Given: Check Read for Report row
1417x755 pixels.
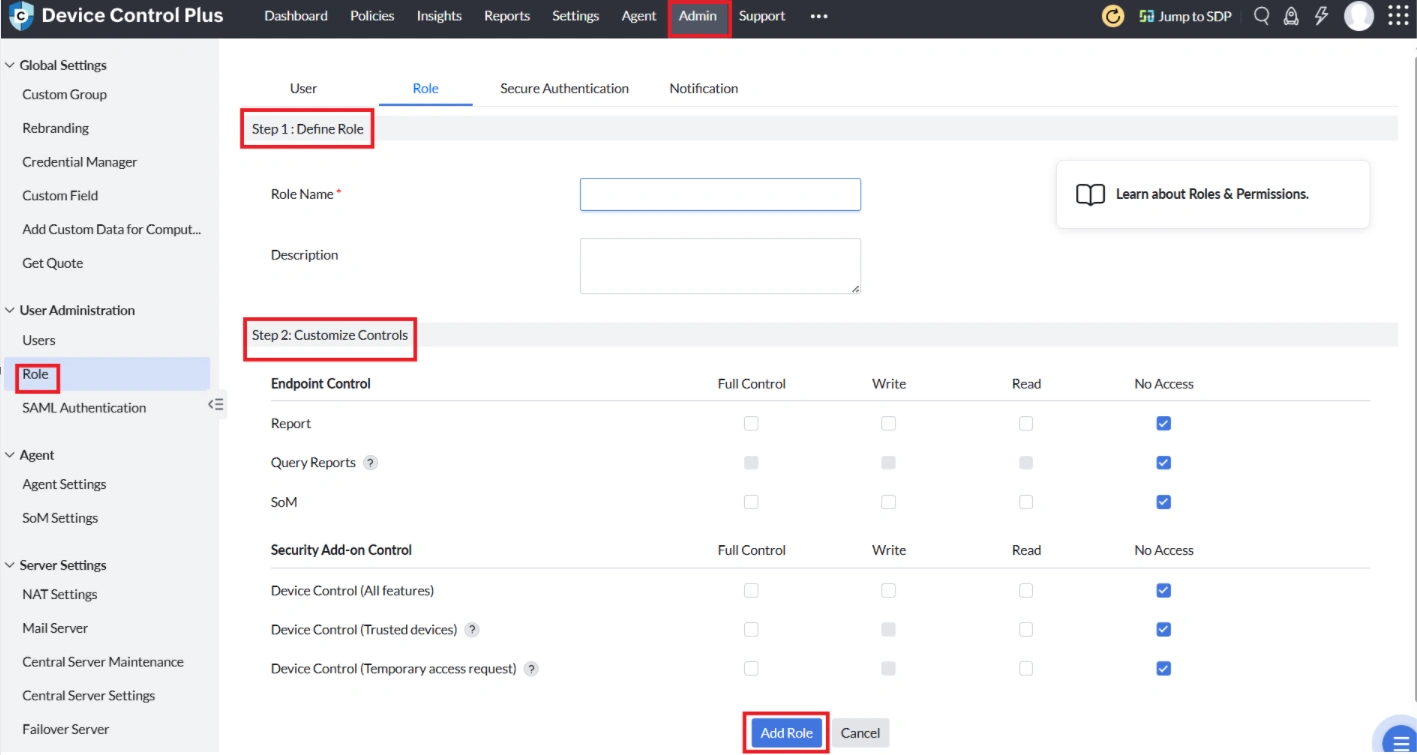Looking at the screenshot, I should coord(1026,424).
